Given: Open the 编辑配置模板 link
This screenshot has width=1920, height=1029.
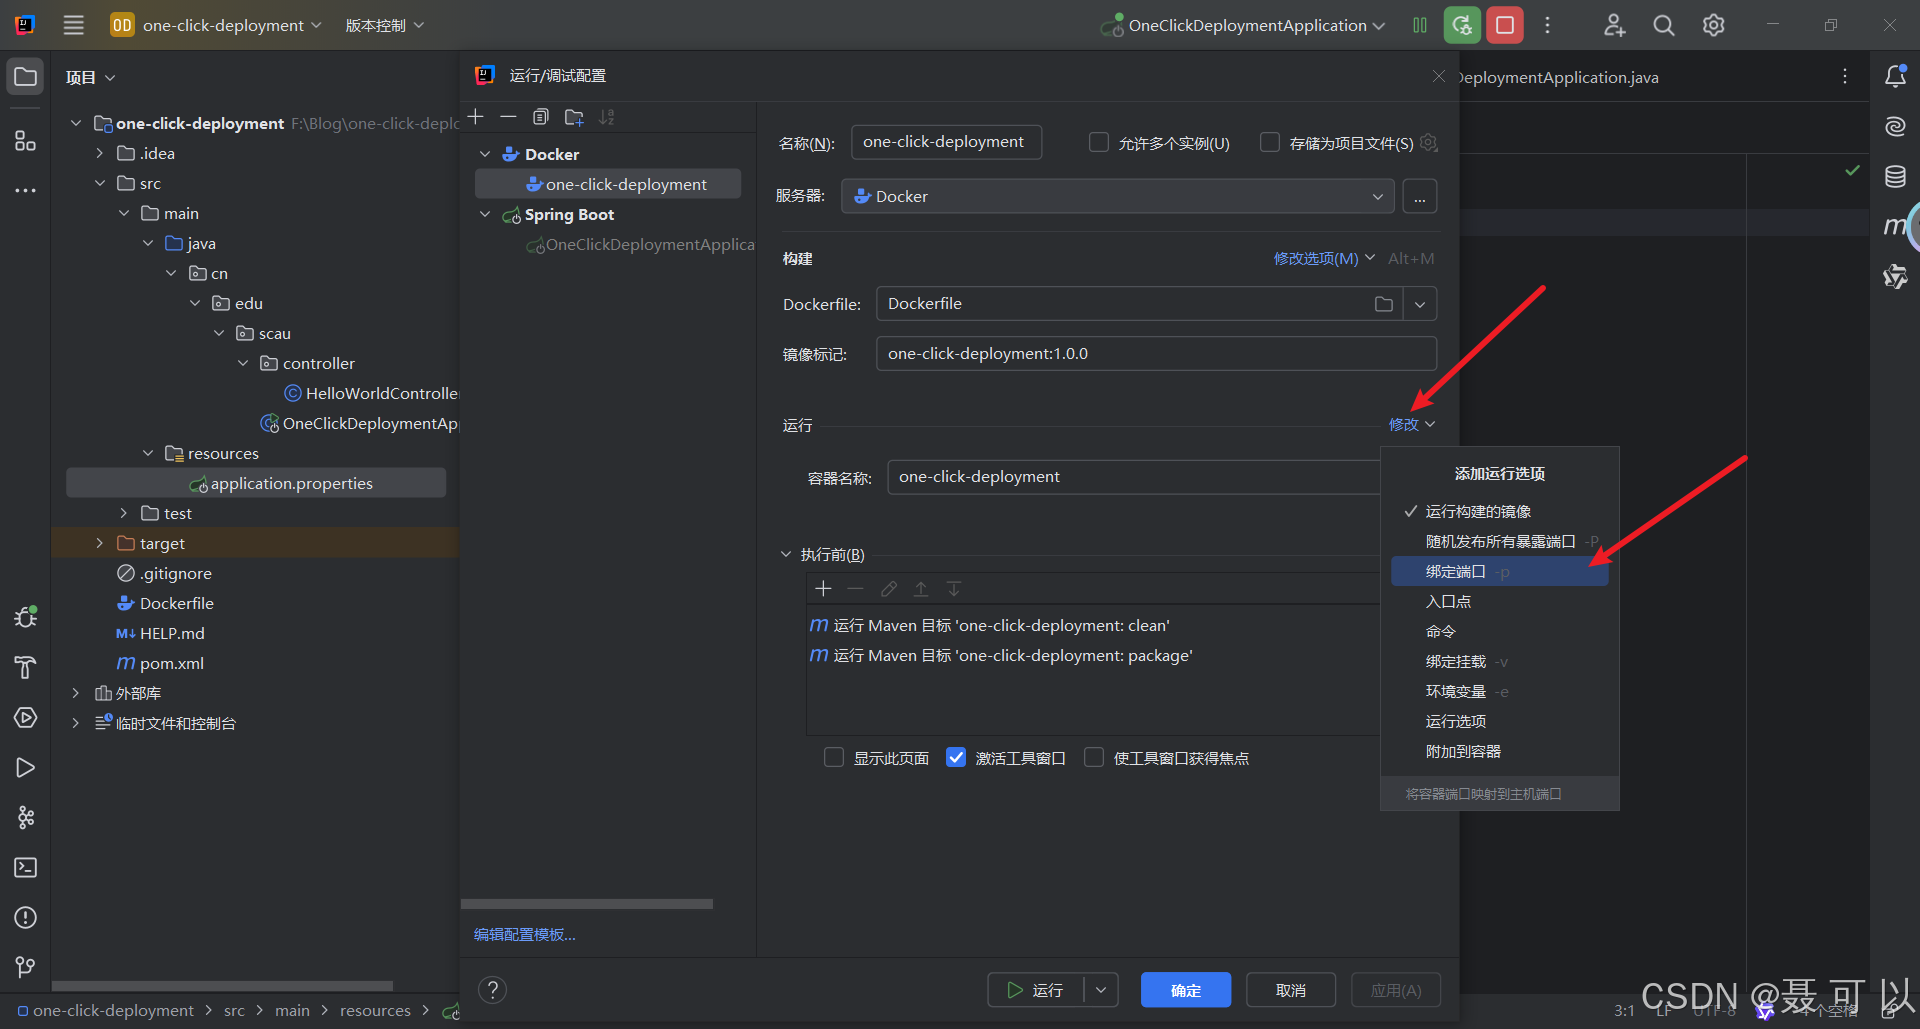Looking at the screenshot, I should click(524, 934).
